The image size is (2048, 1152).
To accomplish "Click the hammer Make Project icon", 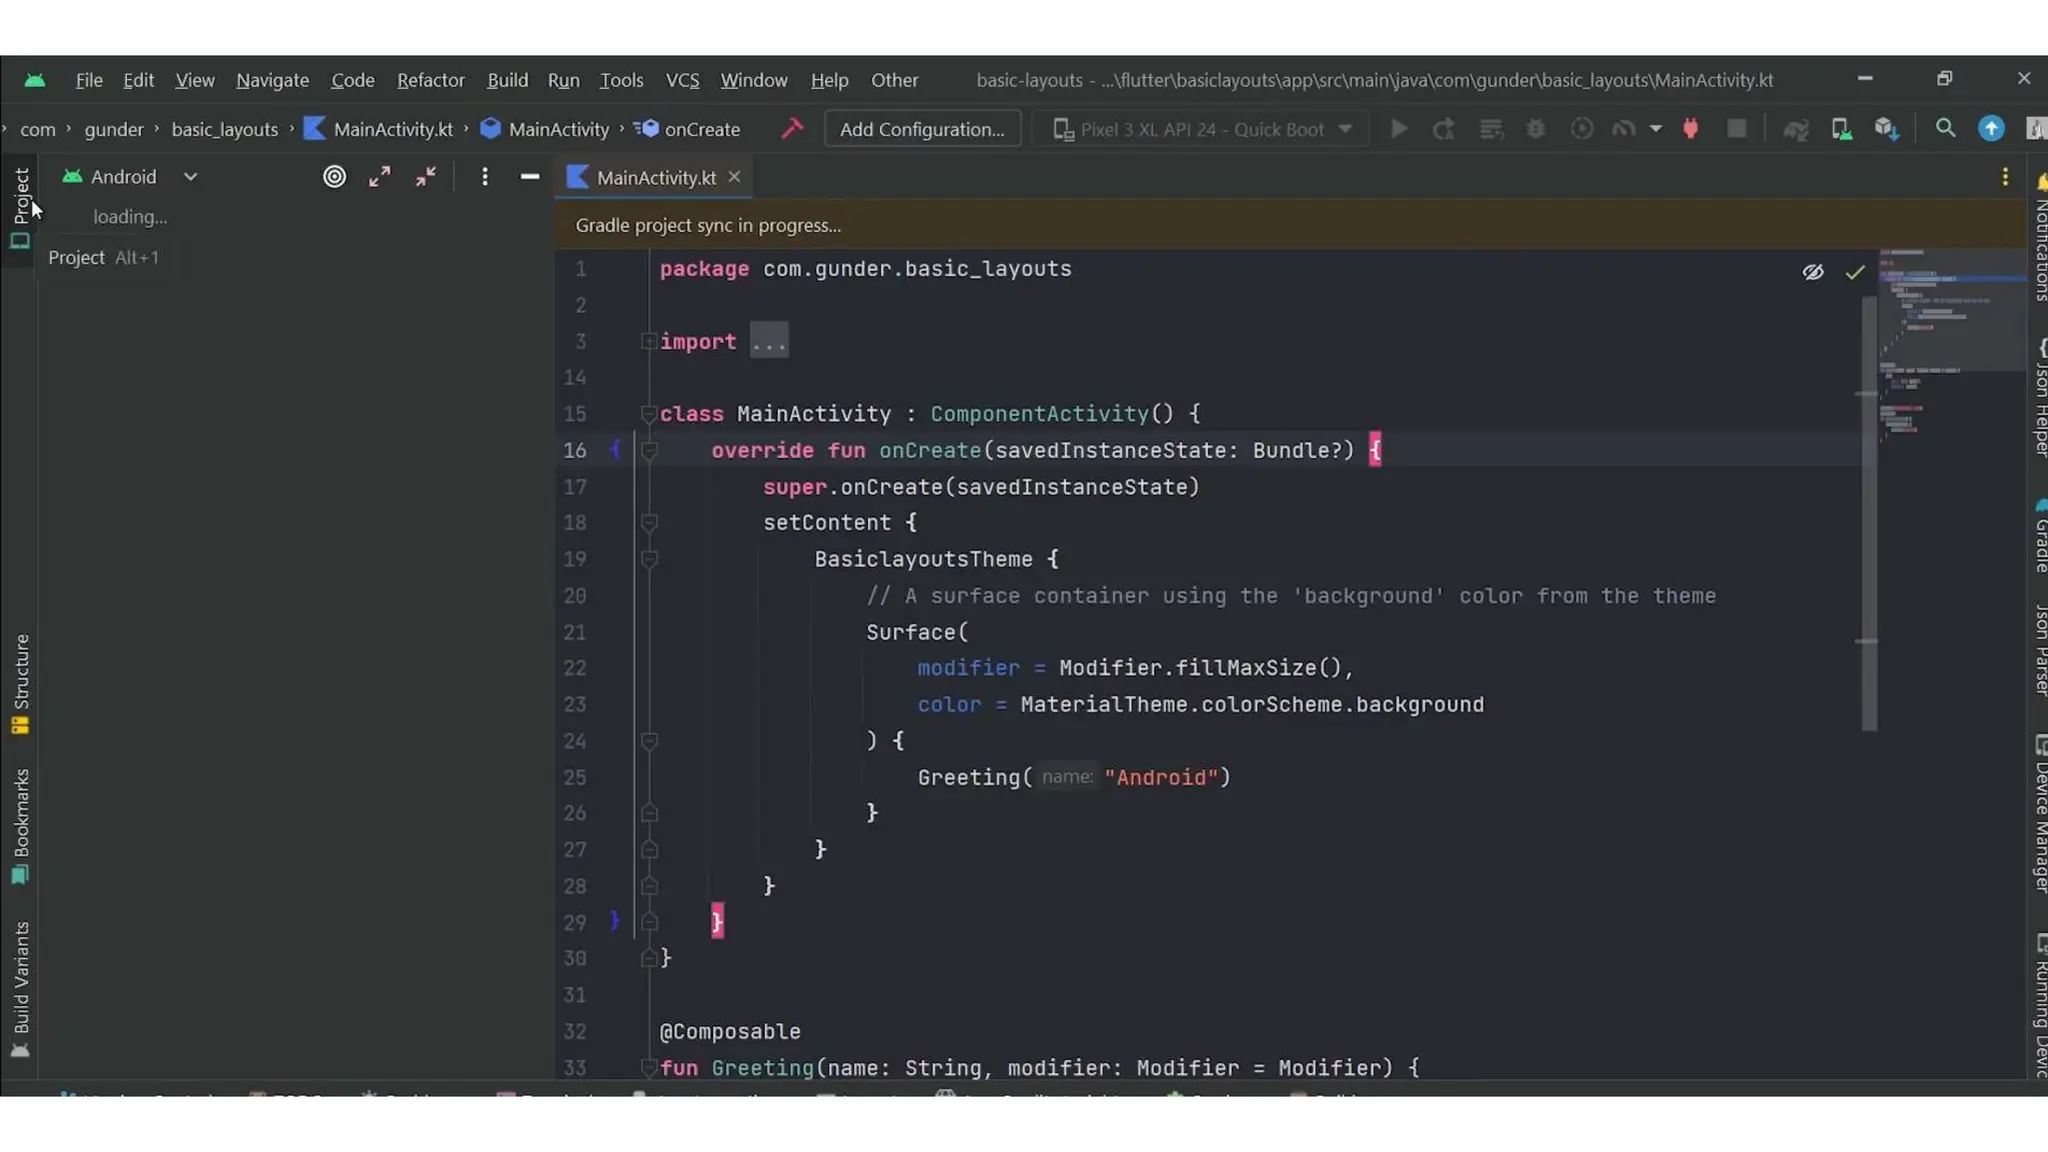I will [792, 129].
